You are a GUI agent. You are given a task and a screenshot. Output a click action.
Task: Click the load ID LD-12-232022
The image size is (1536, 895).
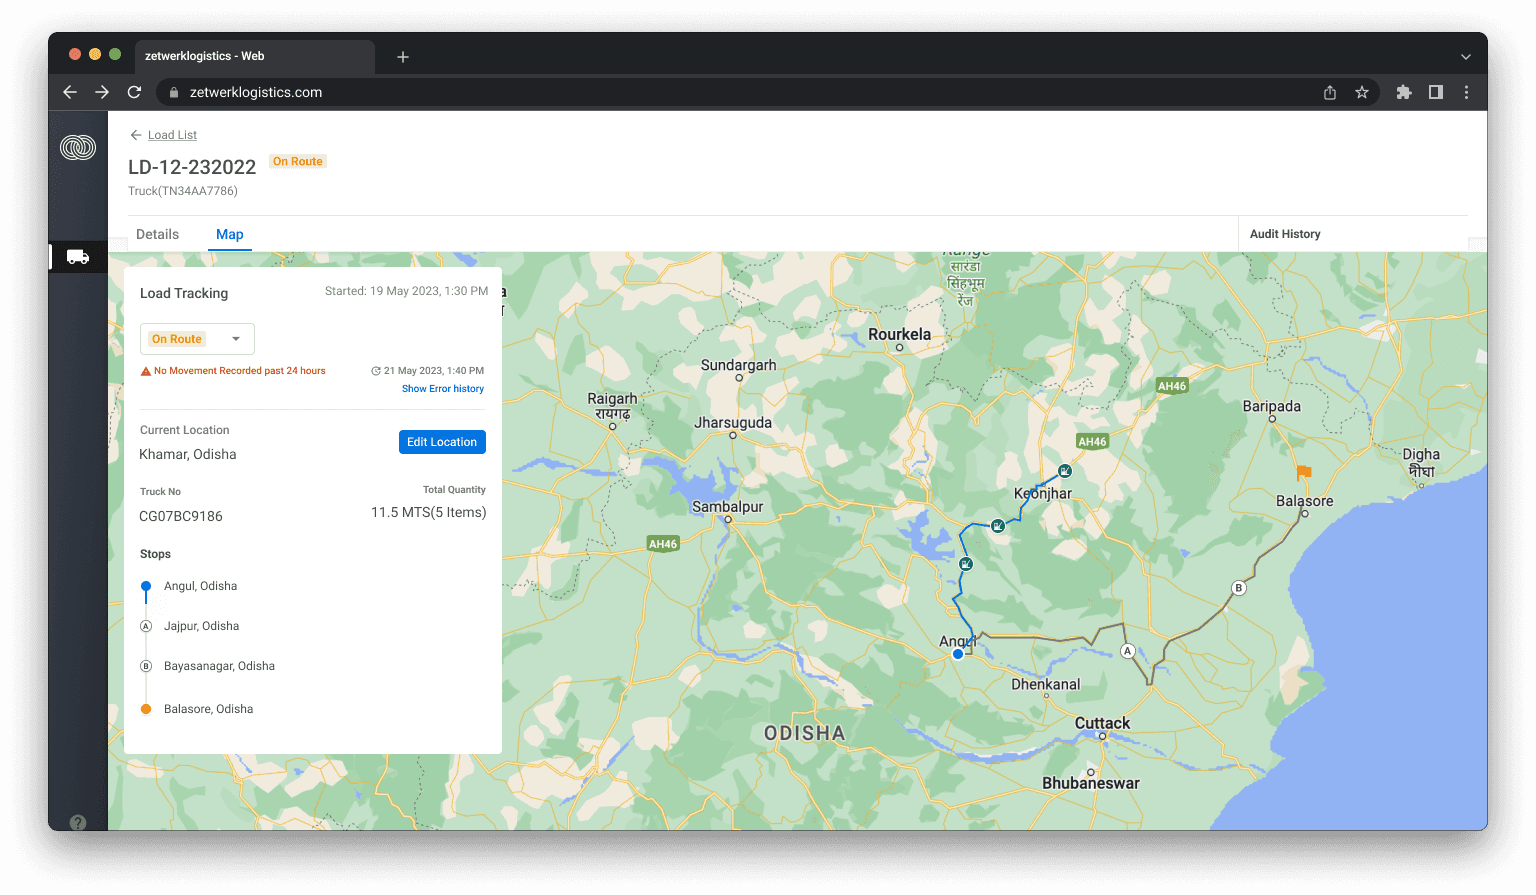(x=192, y=167)
